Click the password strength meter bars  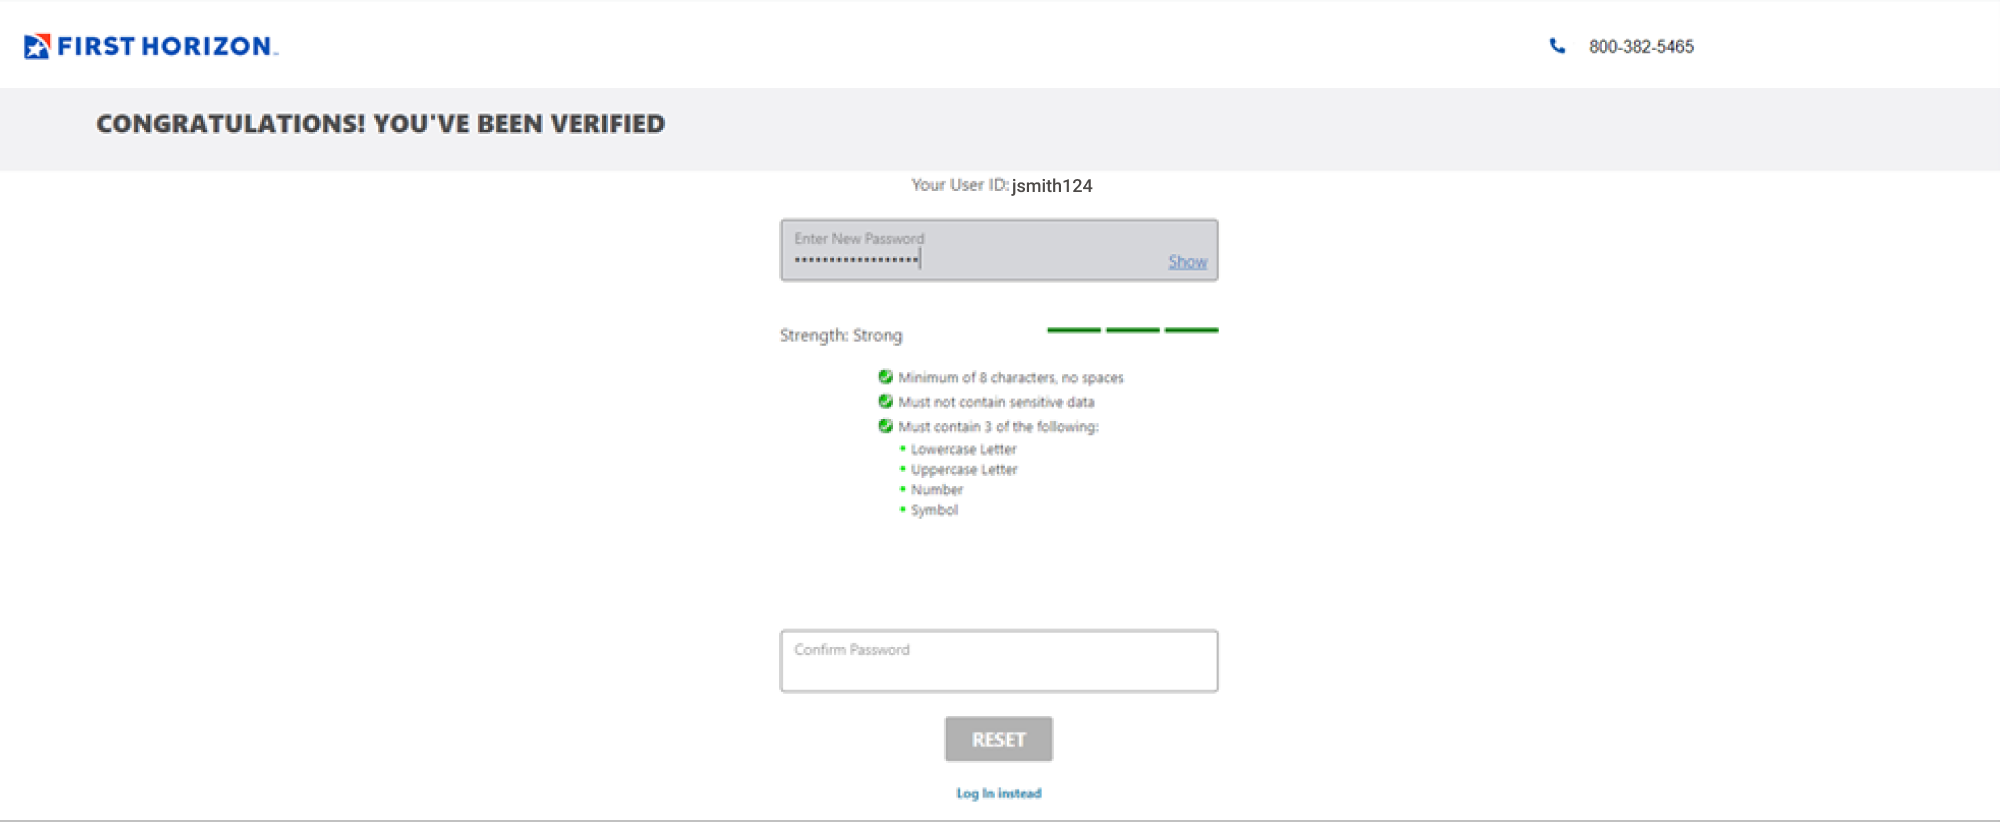click(1133, 329)
